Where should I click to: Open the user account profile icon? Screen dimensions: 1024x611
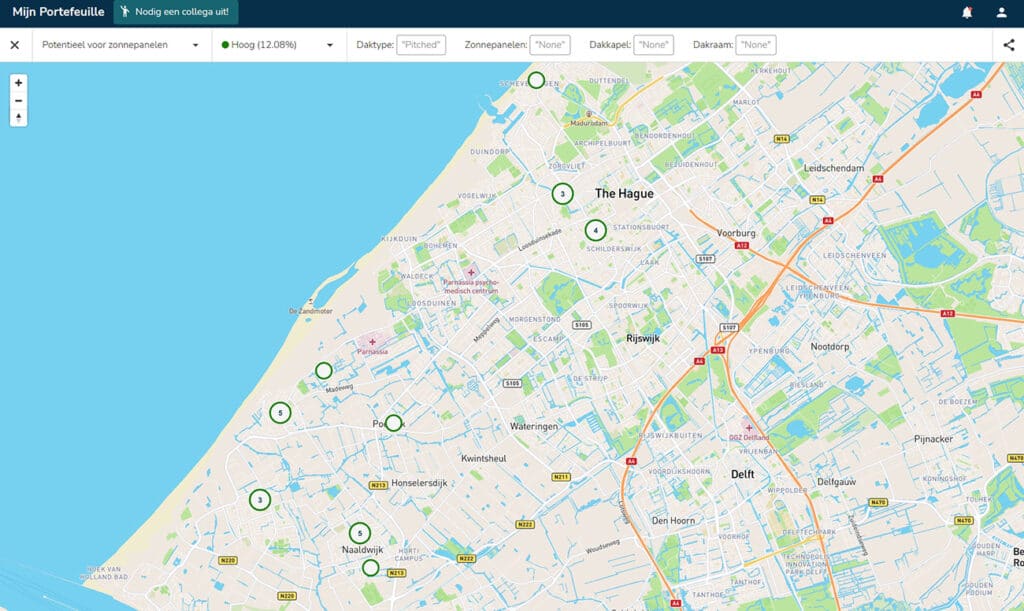coord(1001,13)
